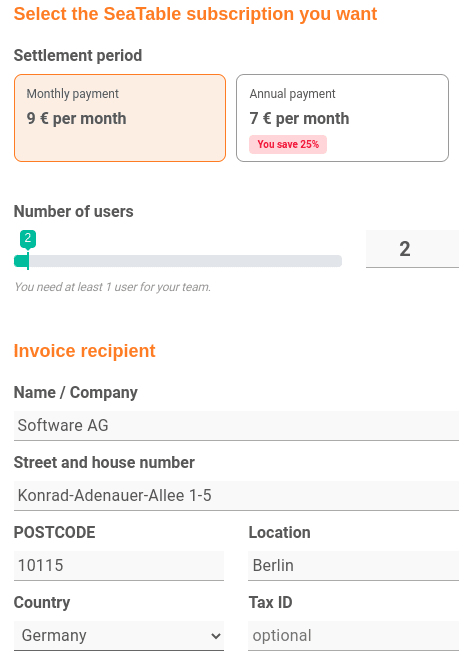Choose the Annual payment plan
The width and height of the screenshot is (469, 657).
click(x=342, y=118)
